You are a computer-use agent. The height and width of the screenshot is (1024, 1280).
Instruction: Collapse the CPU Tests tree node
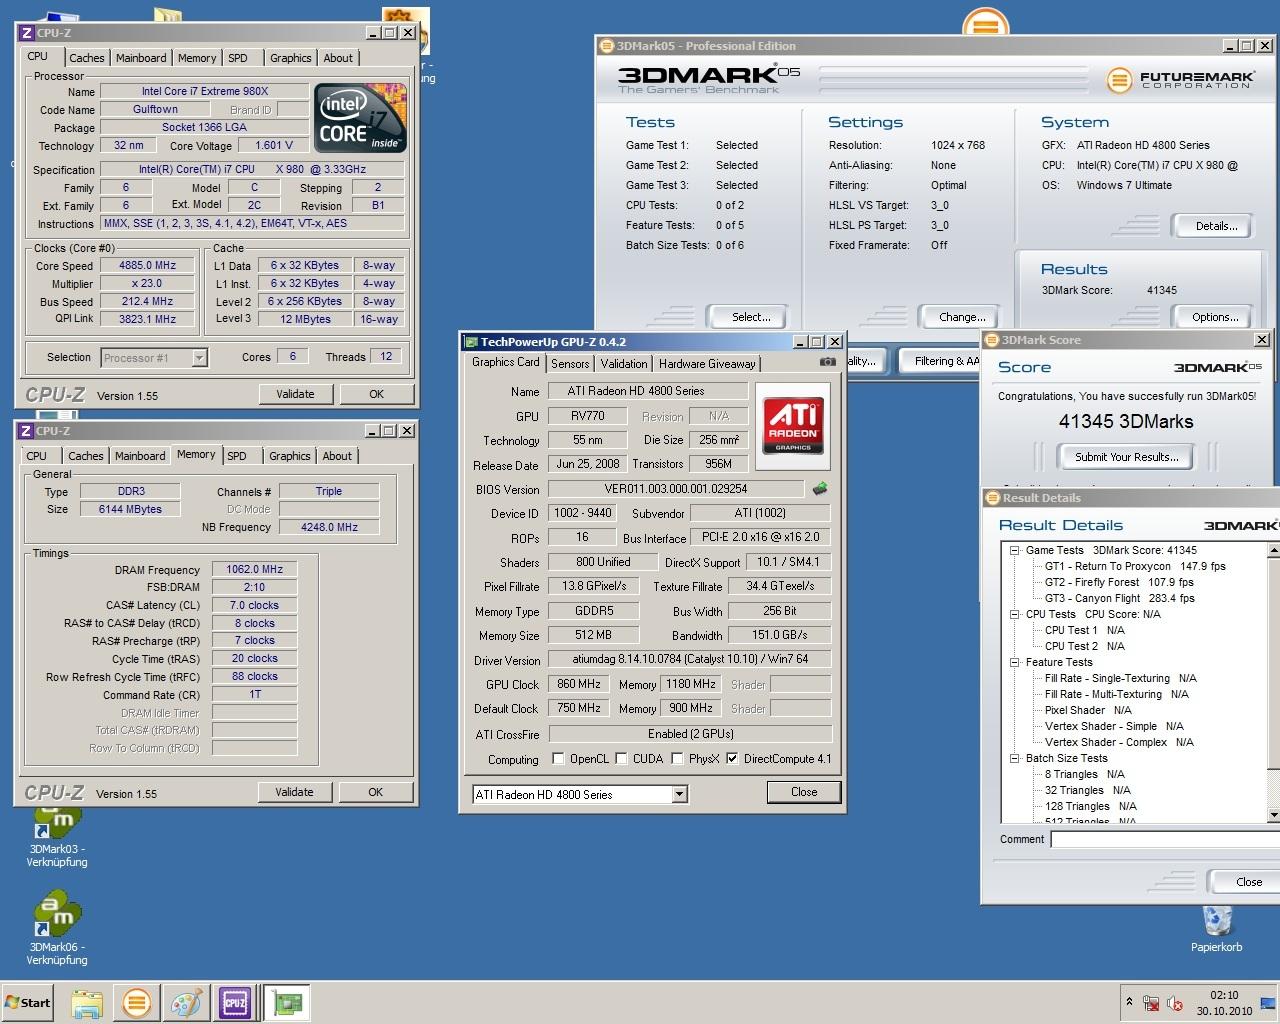pyautogui.click(x=1014, y=614)
